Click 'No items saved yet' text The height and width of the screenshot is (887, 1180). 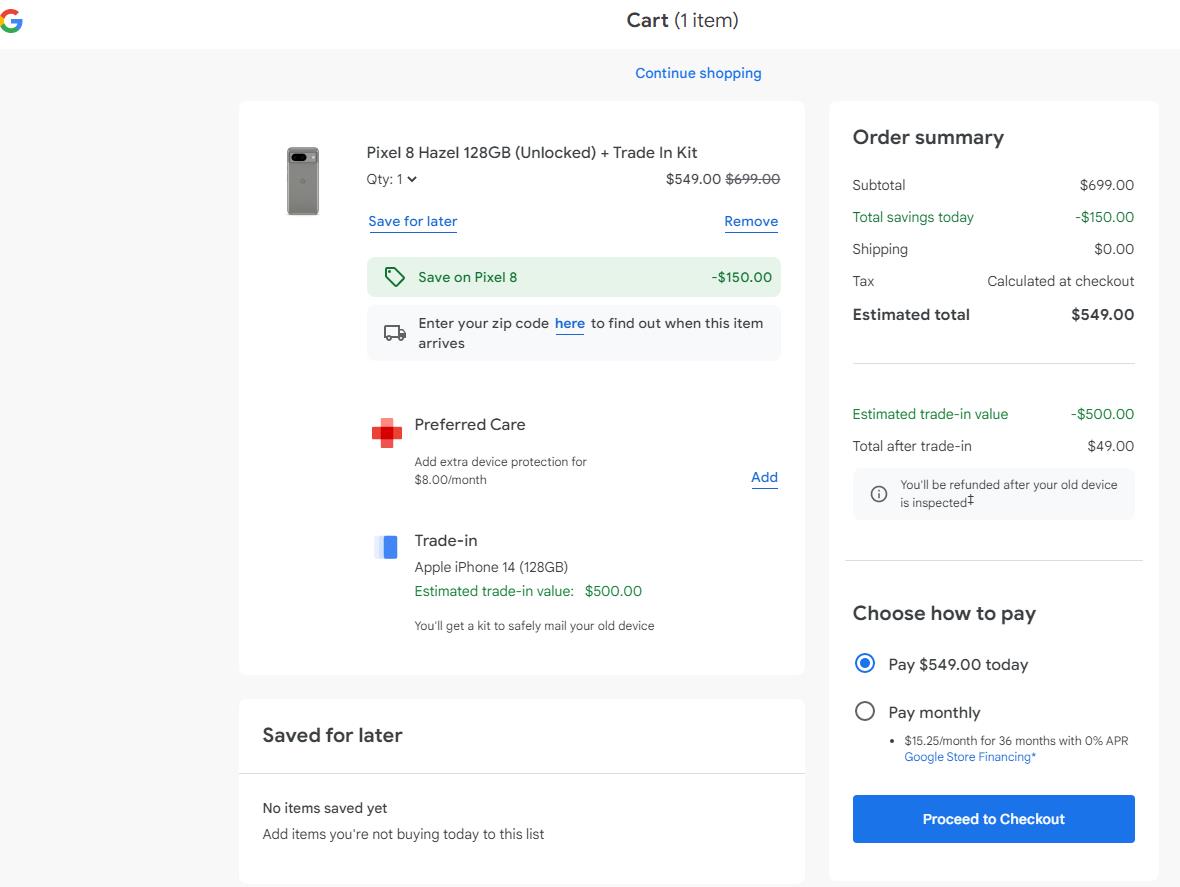pyautogui.click(x=324, y=808)
